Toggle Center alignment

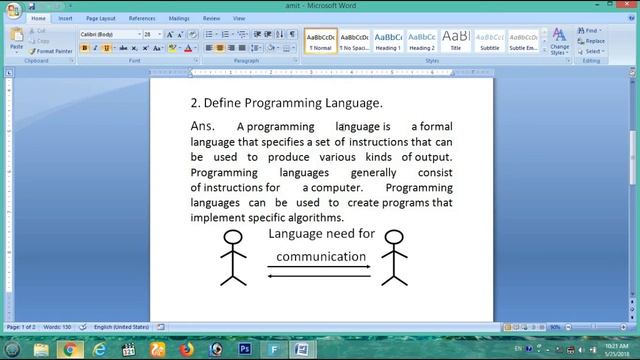220,48
